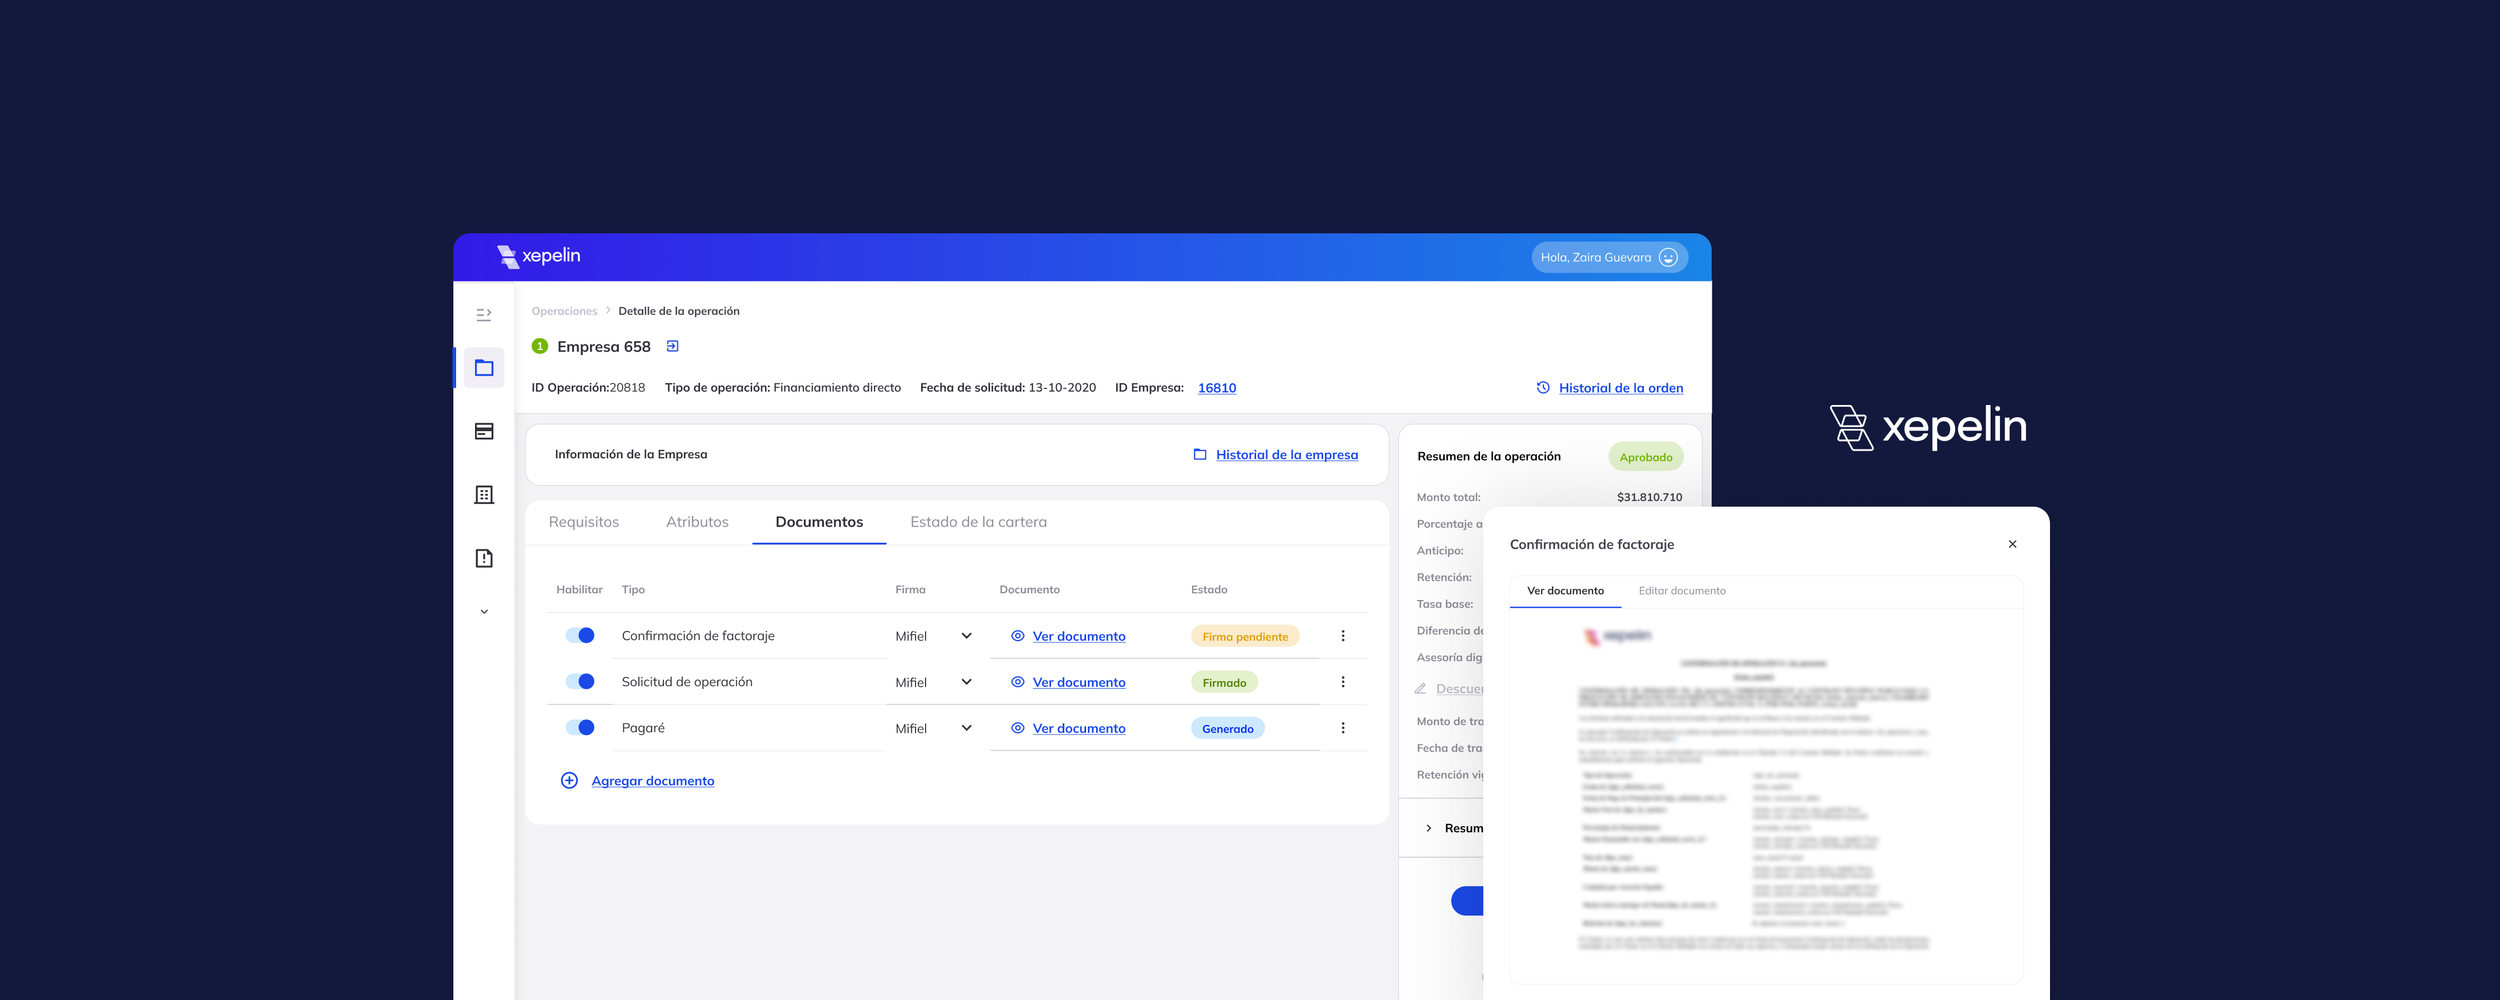Click eye icon in Pagaré row
This screenshot has width=2500, height=1000.
1017,728
